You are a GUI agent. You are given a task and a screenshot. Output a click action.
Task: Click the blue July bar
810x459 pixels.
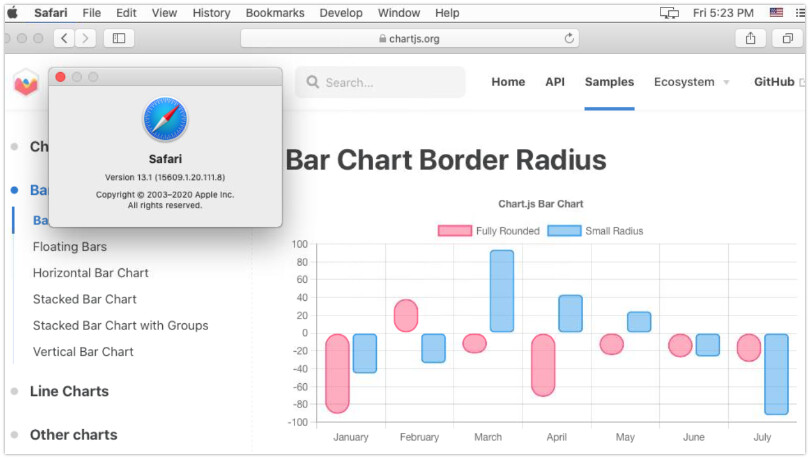point(776,374)
